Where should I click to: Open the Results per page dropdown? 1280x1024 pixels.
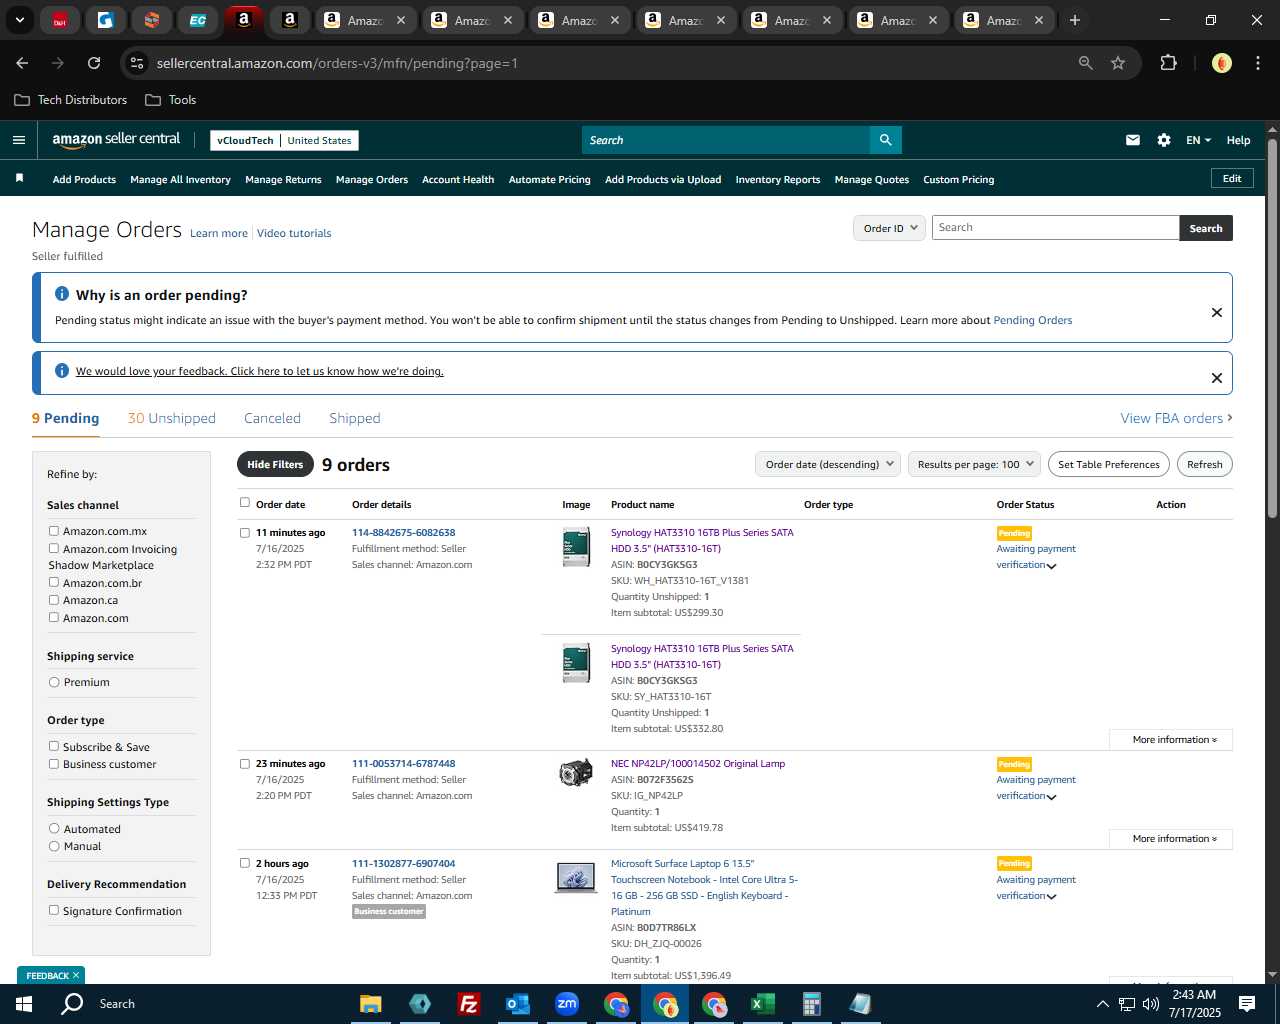click(x=974, y=464)
